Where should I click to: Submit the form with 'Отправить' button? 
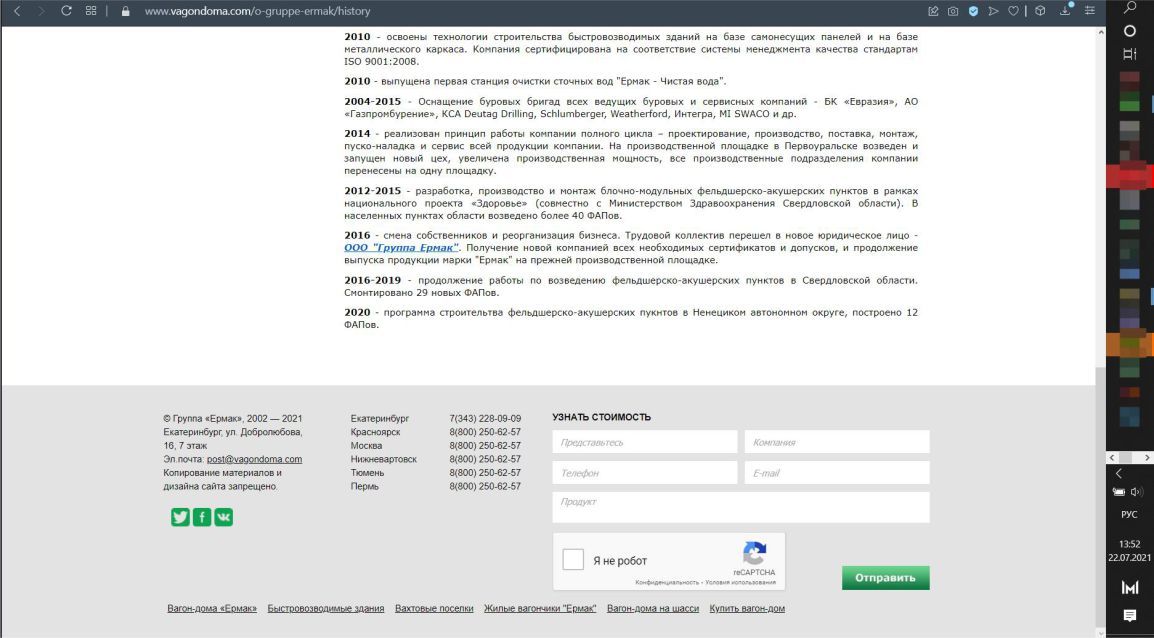[885, 578]
